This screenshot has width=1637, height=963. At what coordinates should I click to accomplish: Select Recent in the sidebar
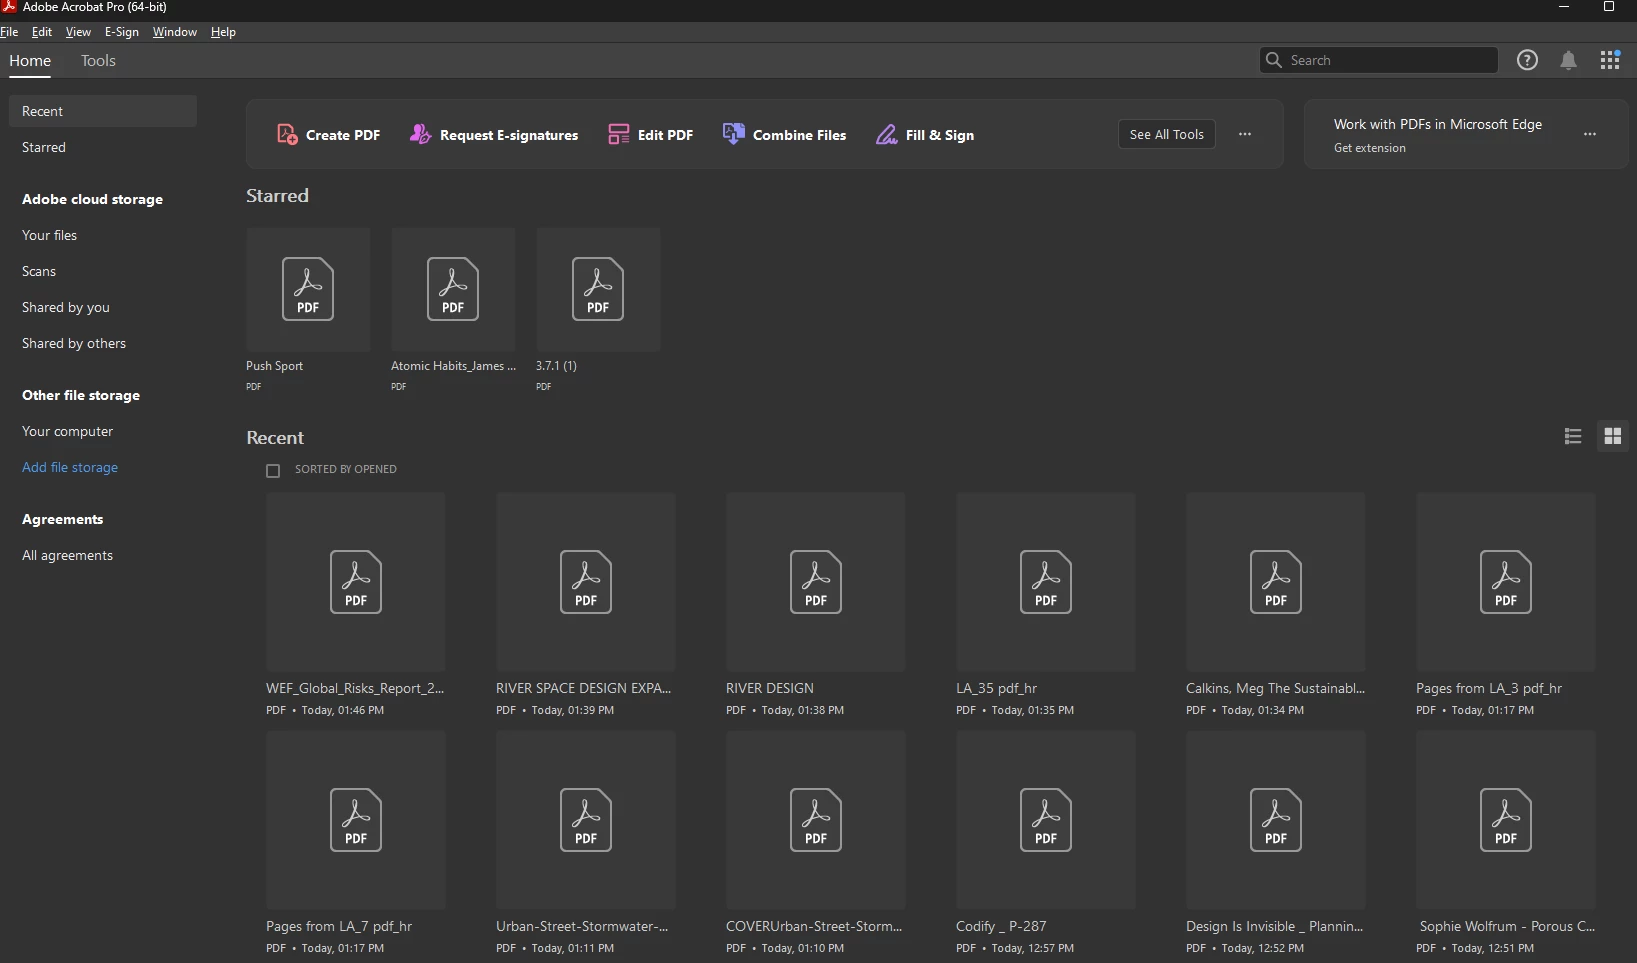click(103, 111)
